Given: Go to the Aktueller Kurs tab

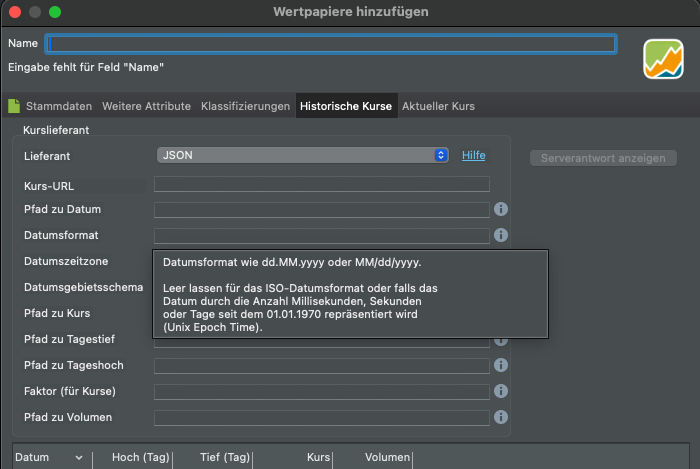Looking at the screenshot, I should (438, 106).
